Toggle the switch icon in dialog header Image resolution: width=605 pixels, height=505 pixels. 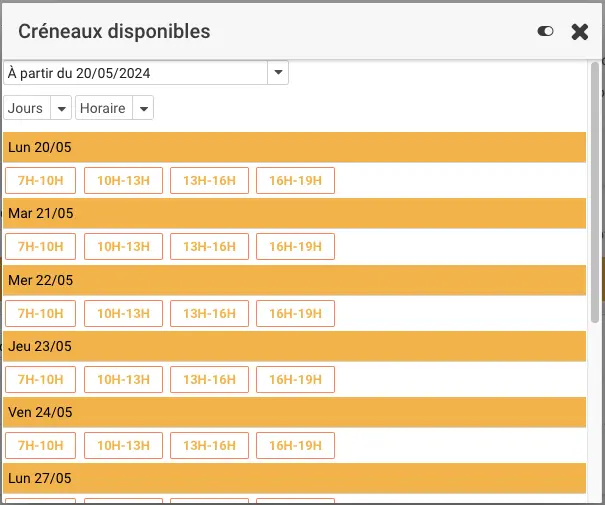[x=545, y=32]
